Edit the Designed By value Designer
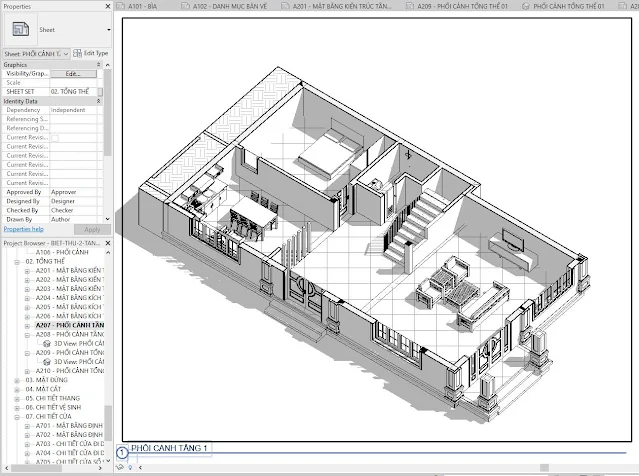 (x=73, y=201)
